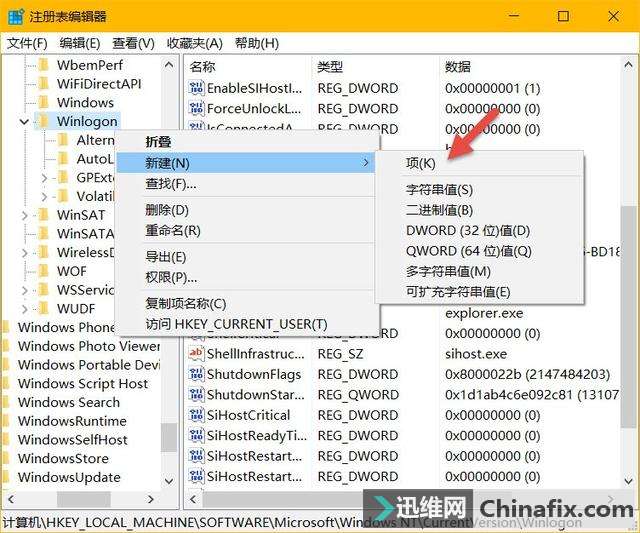Screen dimensions: 640x533
Task: Collapse the Winlogon tree node
Action: tap(24, 122)
